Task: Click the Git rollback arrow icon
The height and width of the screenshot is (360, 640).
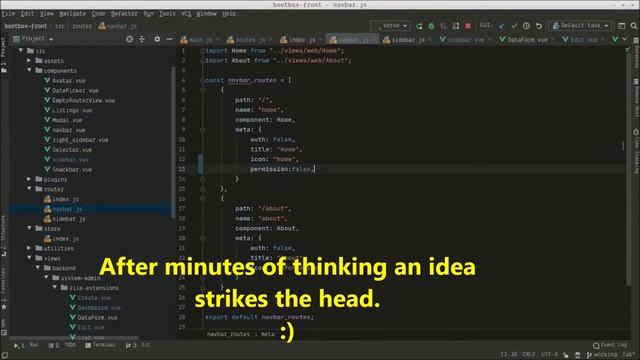Action: click(x=539, y=26)
